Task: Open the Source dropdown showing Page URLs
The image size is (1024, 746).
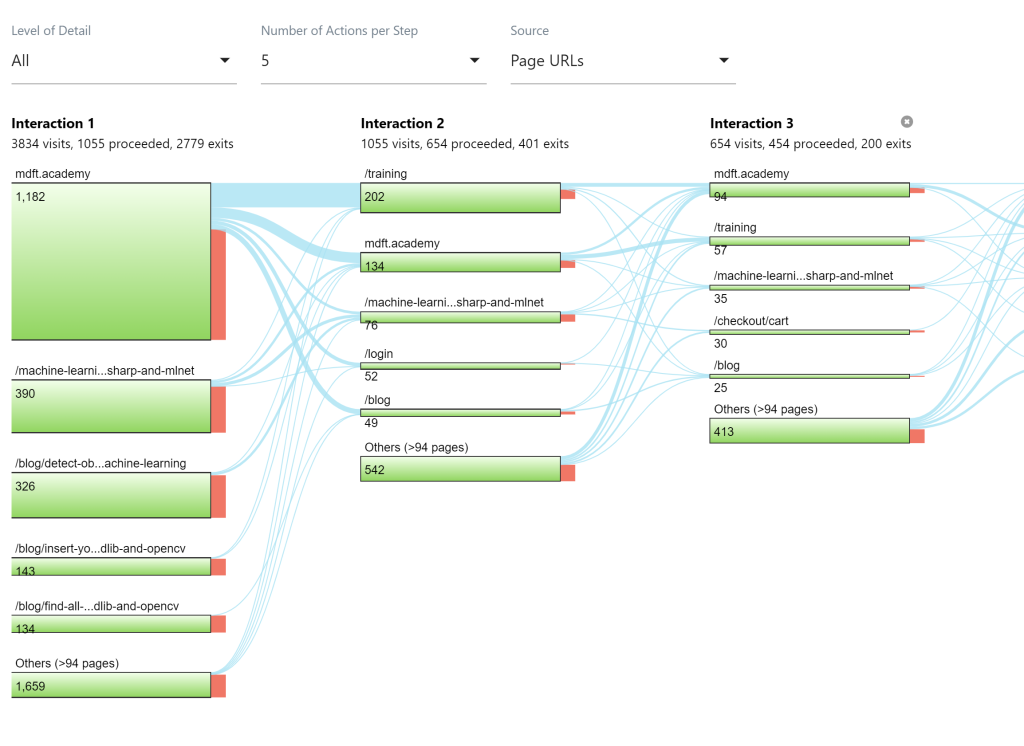Action: (x=622, y=60)
